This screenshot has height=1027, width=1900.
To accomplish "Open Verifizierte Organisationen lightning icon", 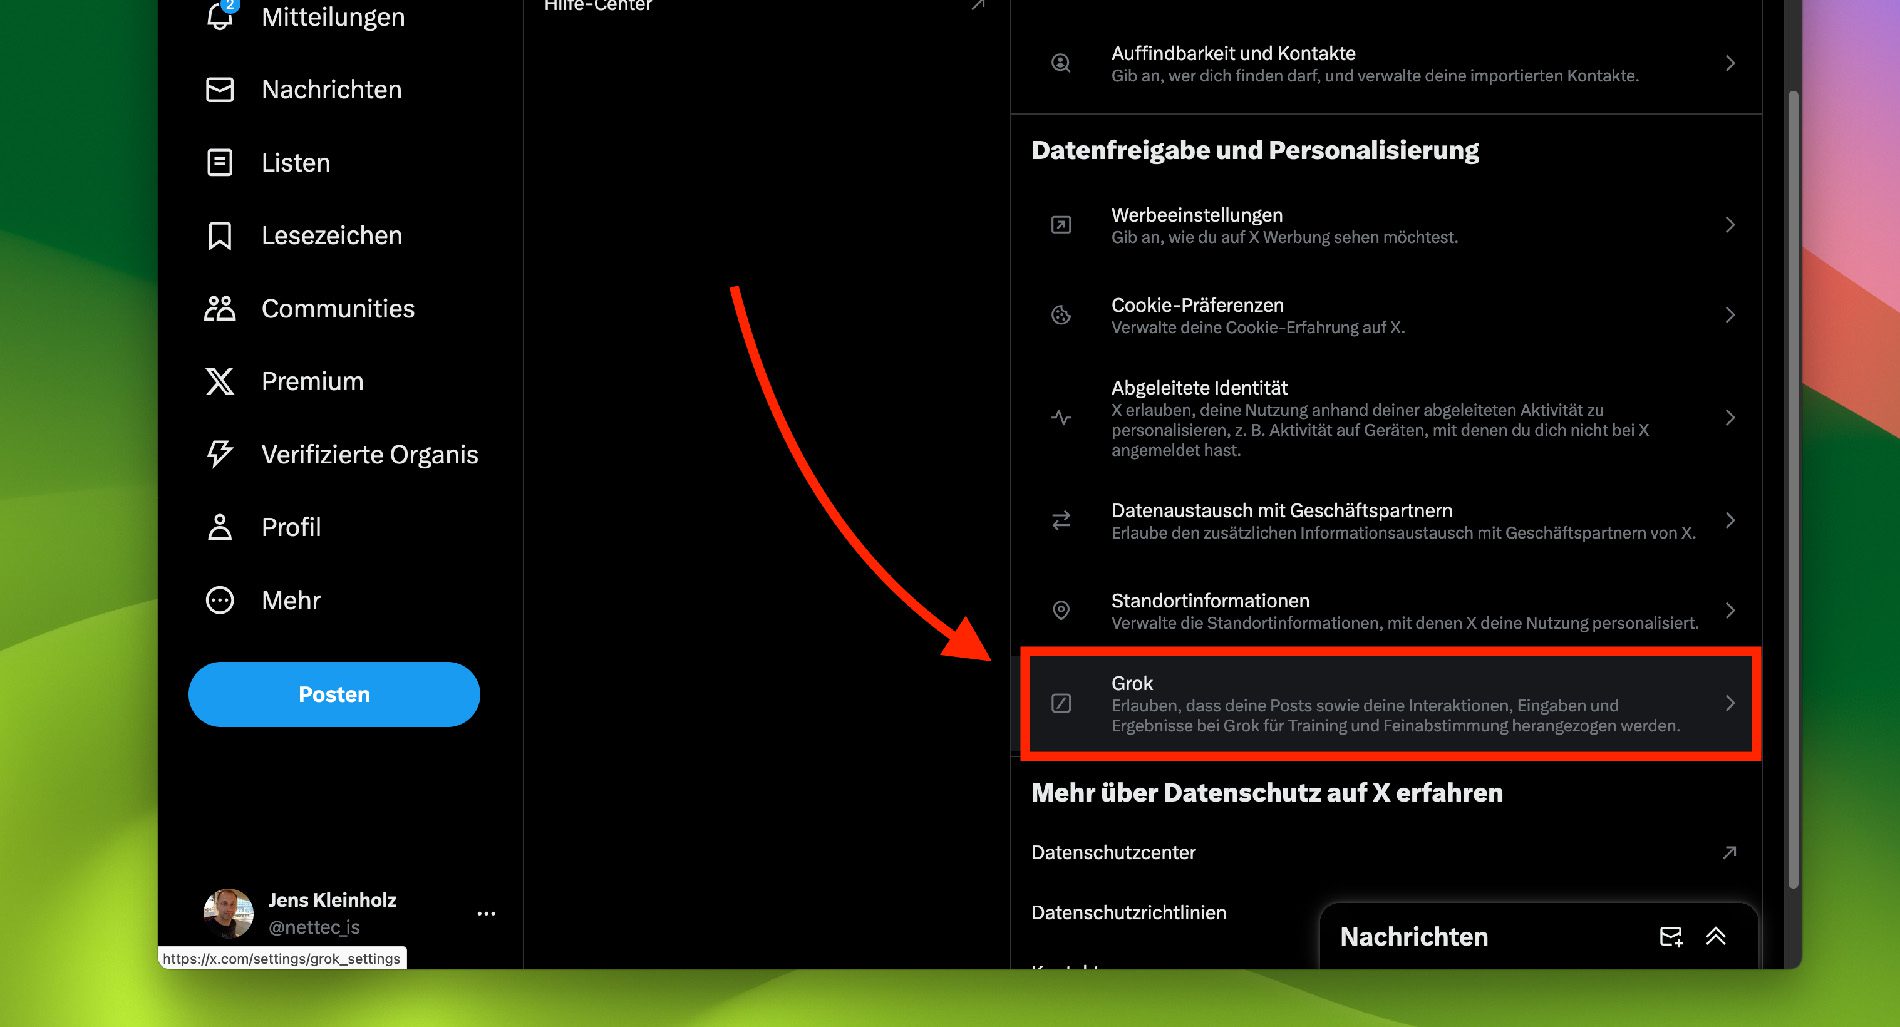I will point(220,454).
